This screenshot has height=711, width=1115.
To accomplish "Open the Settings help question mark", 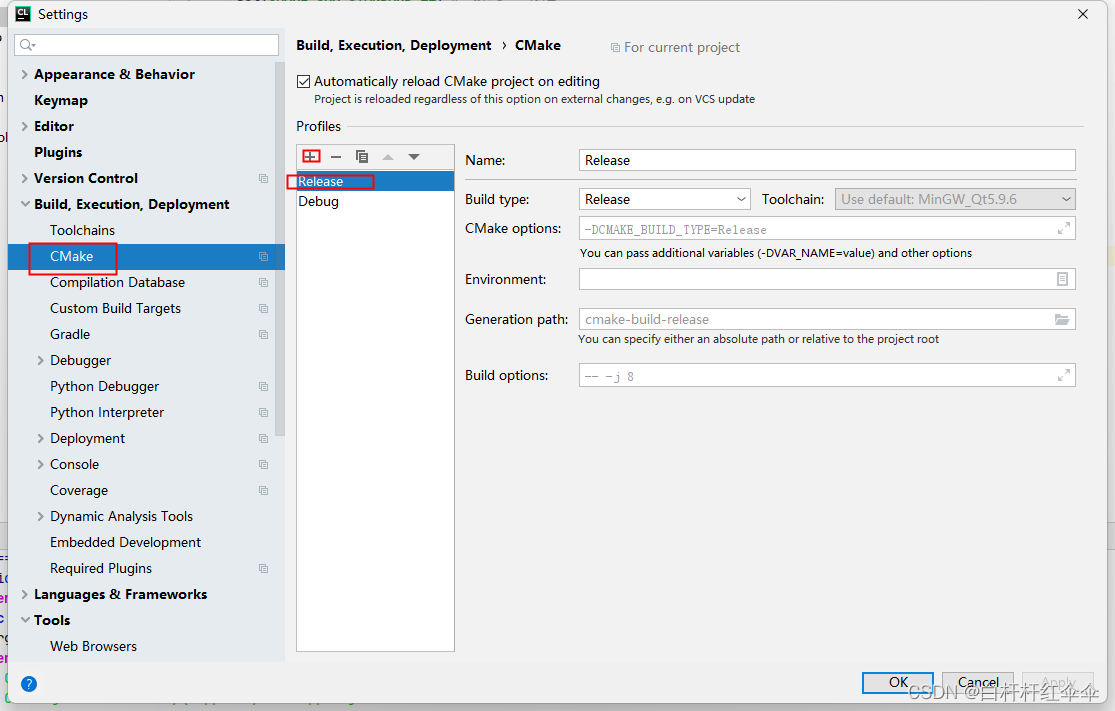I will coord(28,684).
